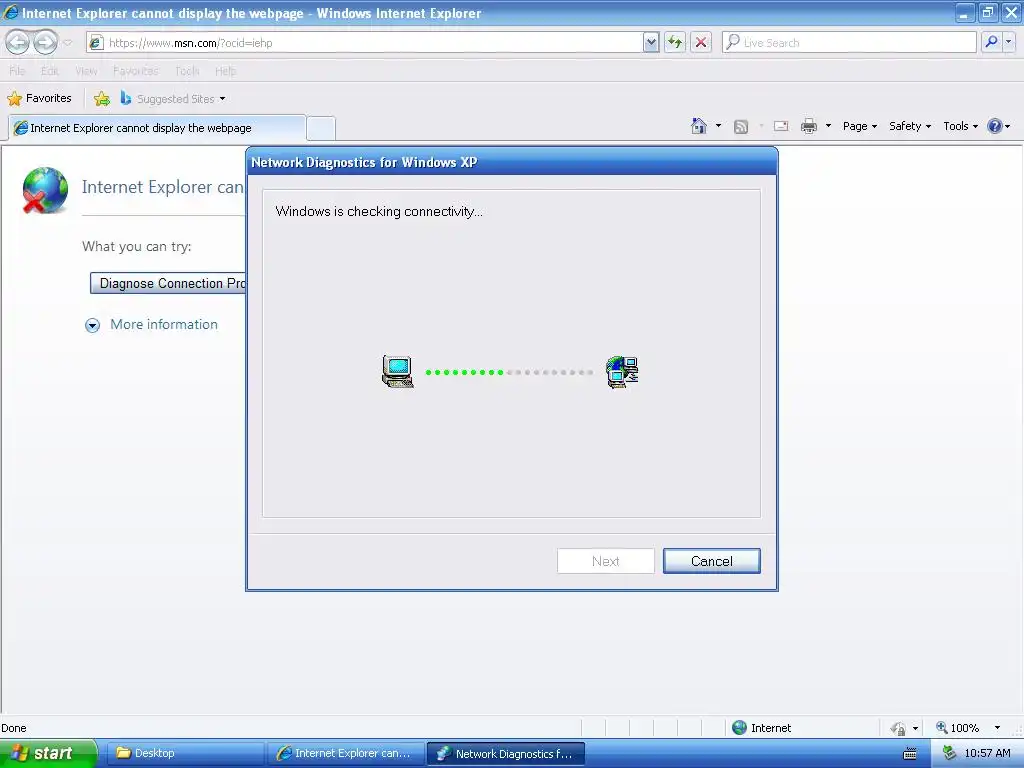Image resolution: width=1024 pixels, height=768 pixels.
Task: Click the local computer icon in dialog
Action: tap(398, 372)
